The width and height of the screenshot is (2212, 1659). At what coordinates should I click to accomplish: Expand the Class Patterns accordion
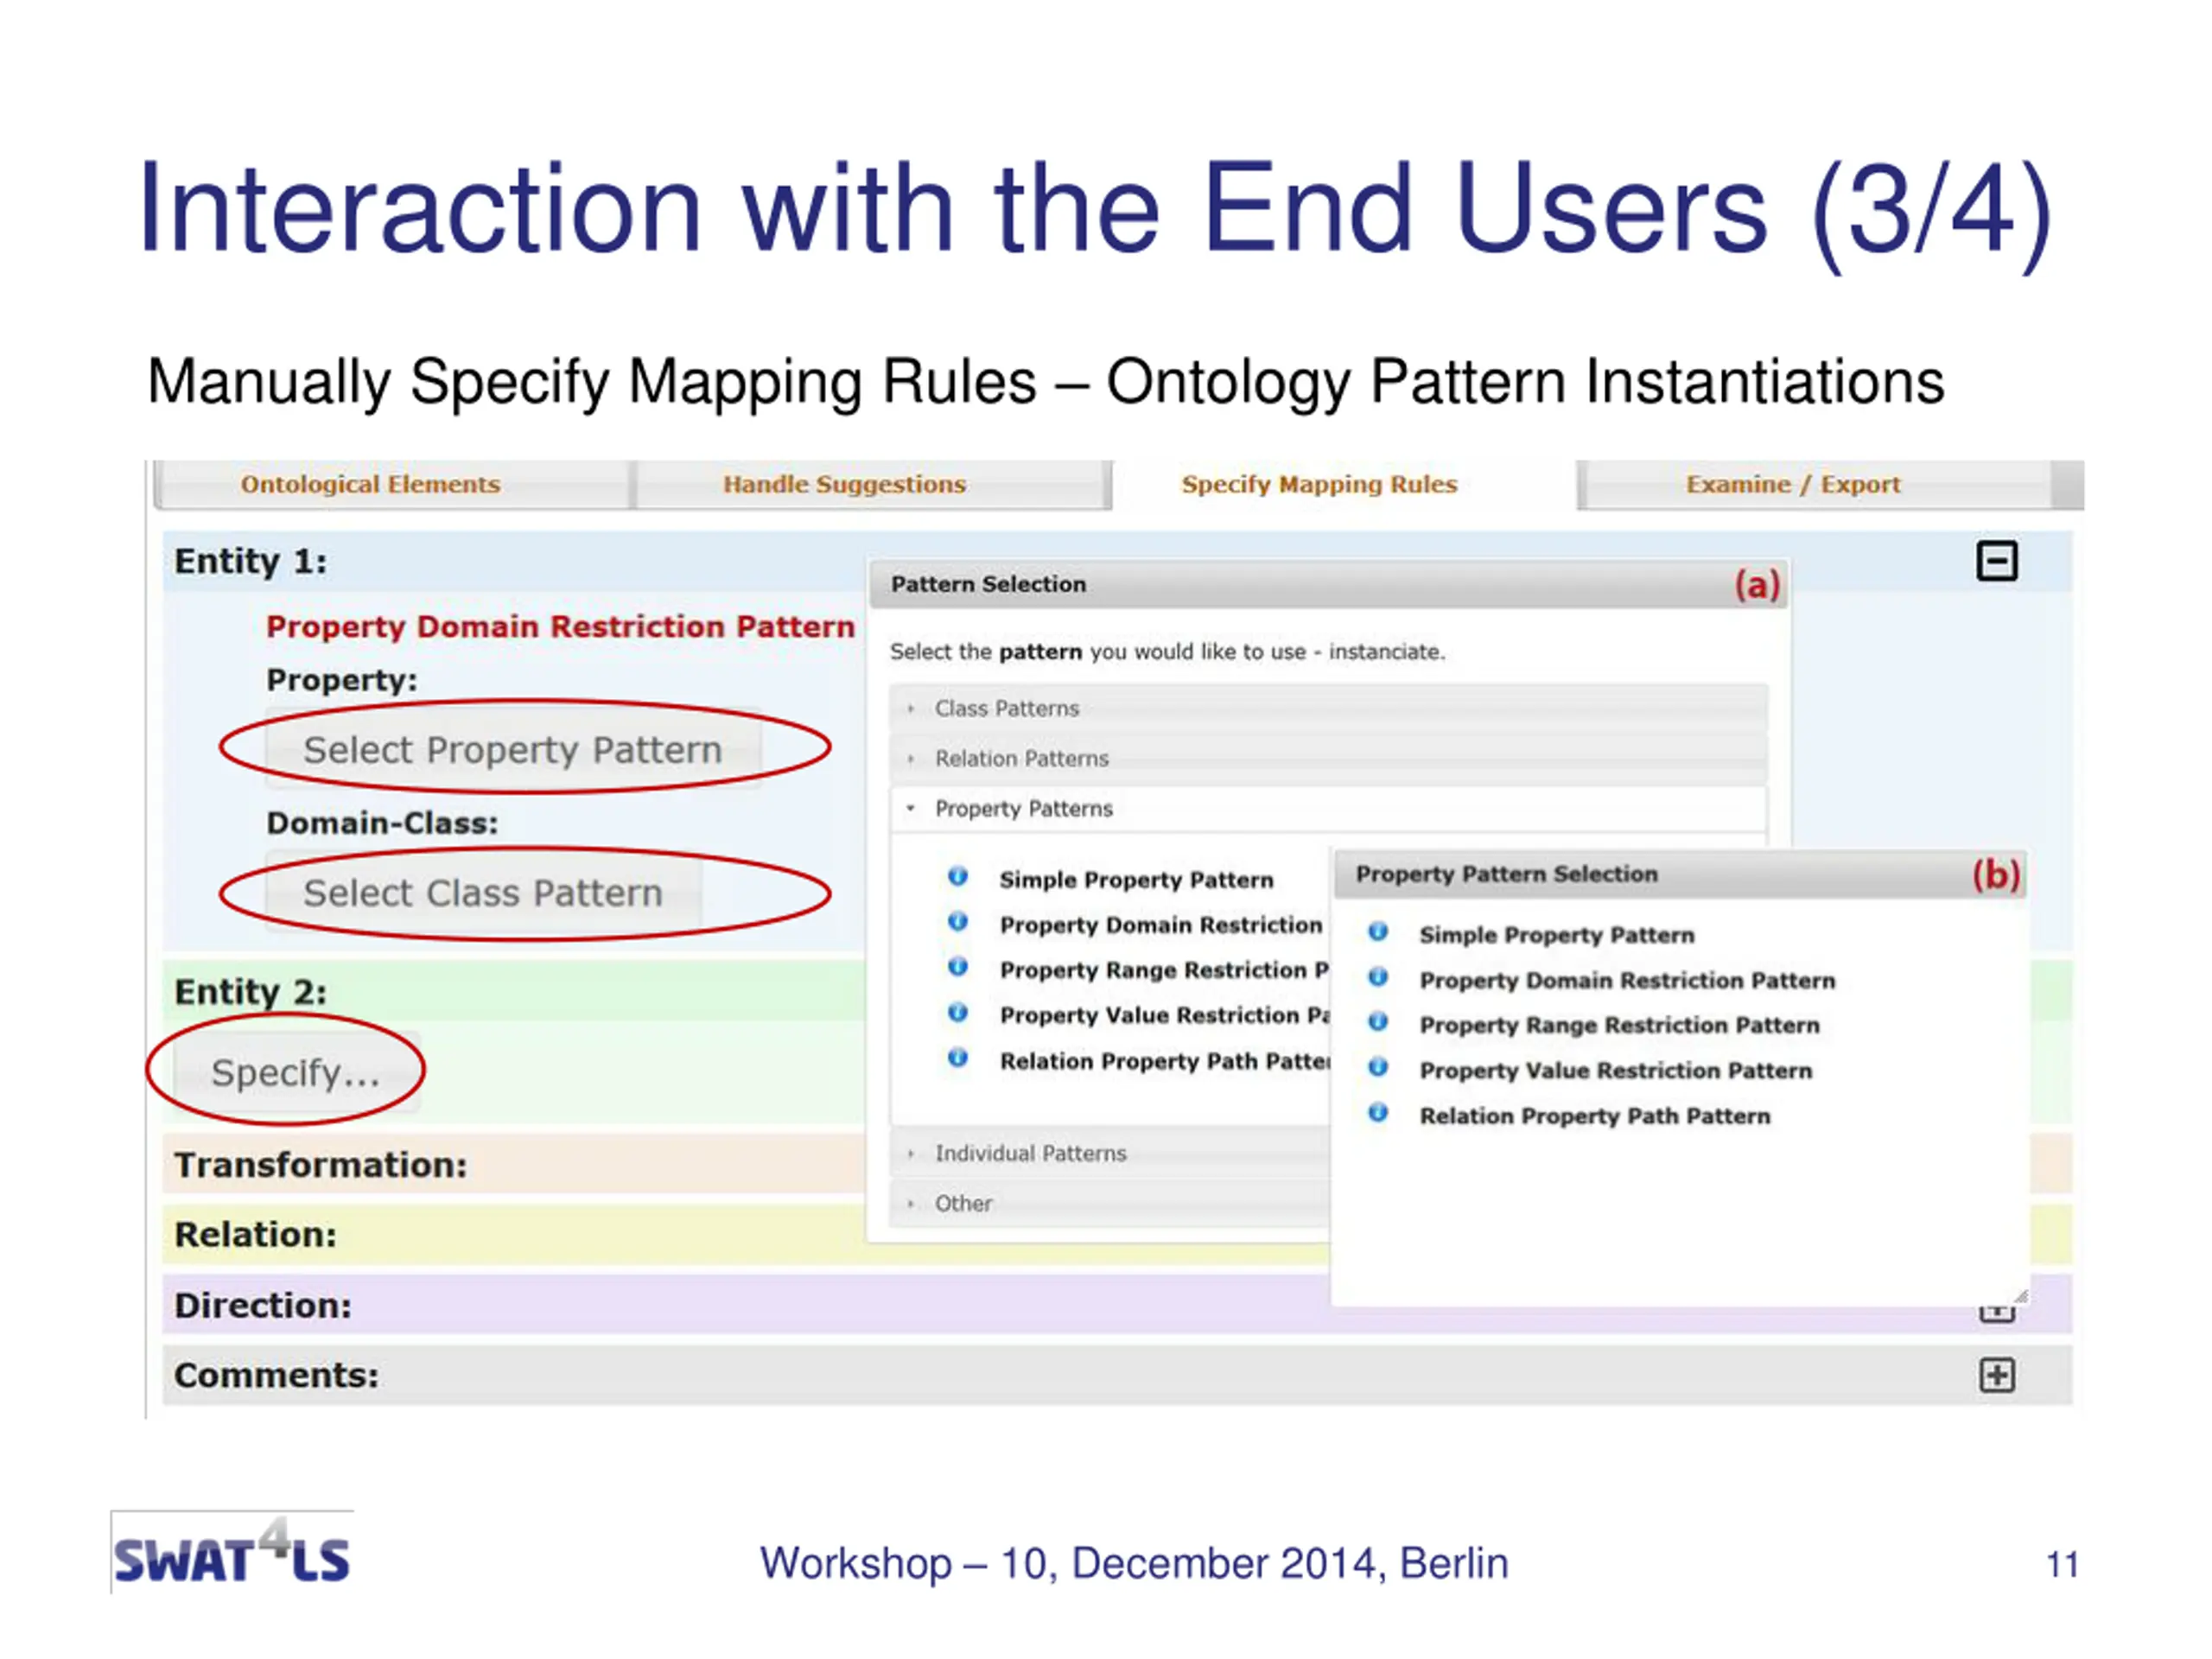(x=1328, y=708)
